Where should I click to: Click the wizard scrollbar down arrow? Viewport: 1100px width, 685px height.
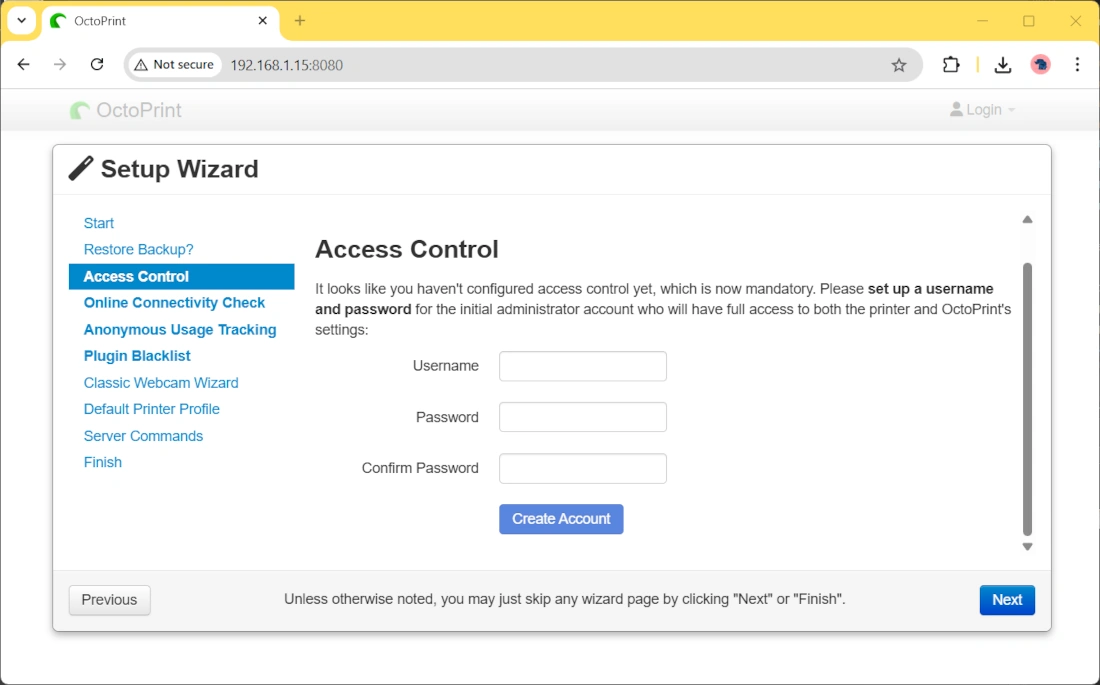pyautogui.click(x=1028, y=547)
